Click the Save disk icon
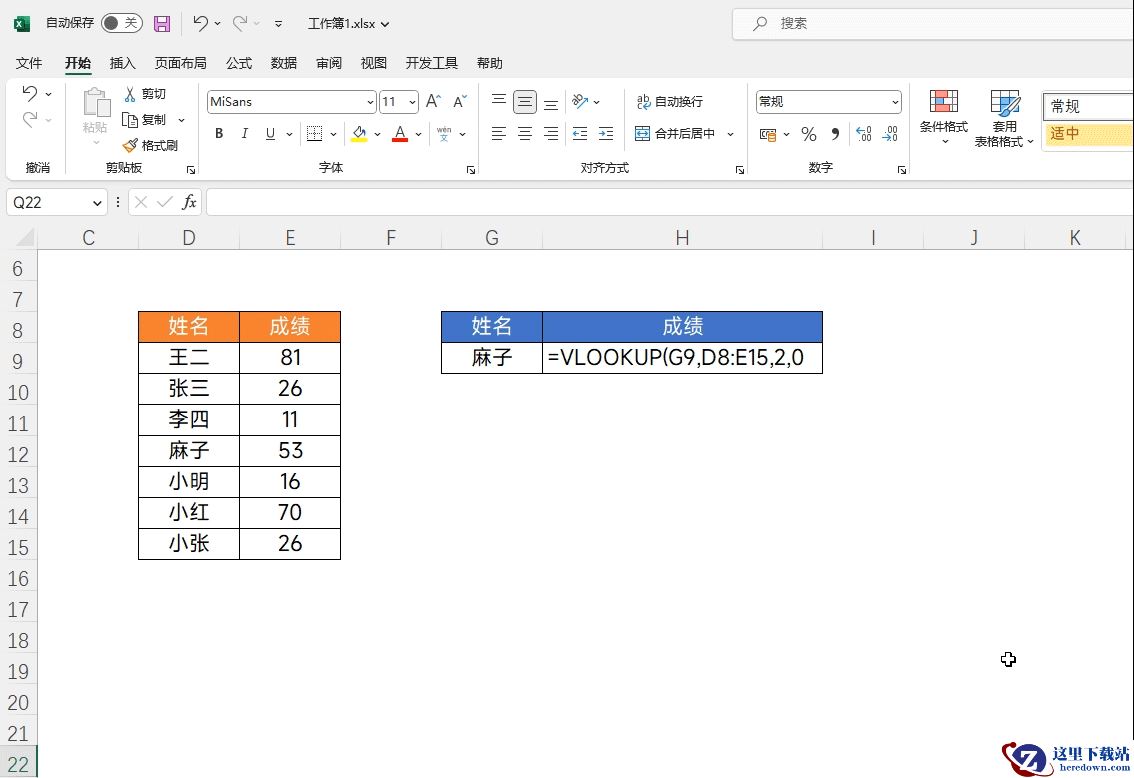Screen dimensions: 1134x778 tap(162, 24)
